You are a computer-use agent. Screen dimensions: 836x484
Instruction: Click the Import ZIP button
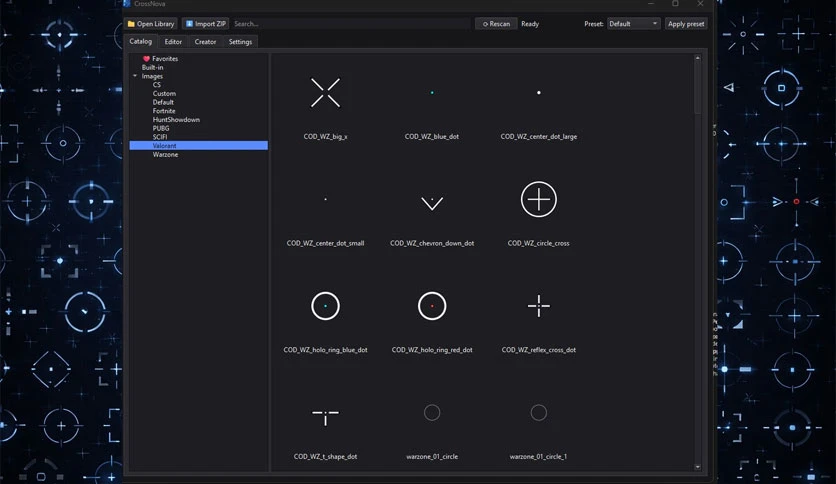[205, 24]
